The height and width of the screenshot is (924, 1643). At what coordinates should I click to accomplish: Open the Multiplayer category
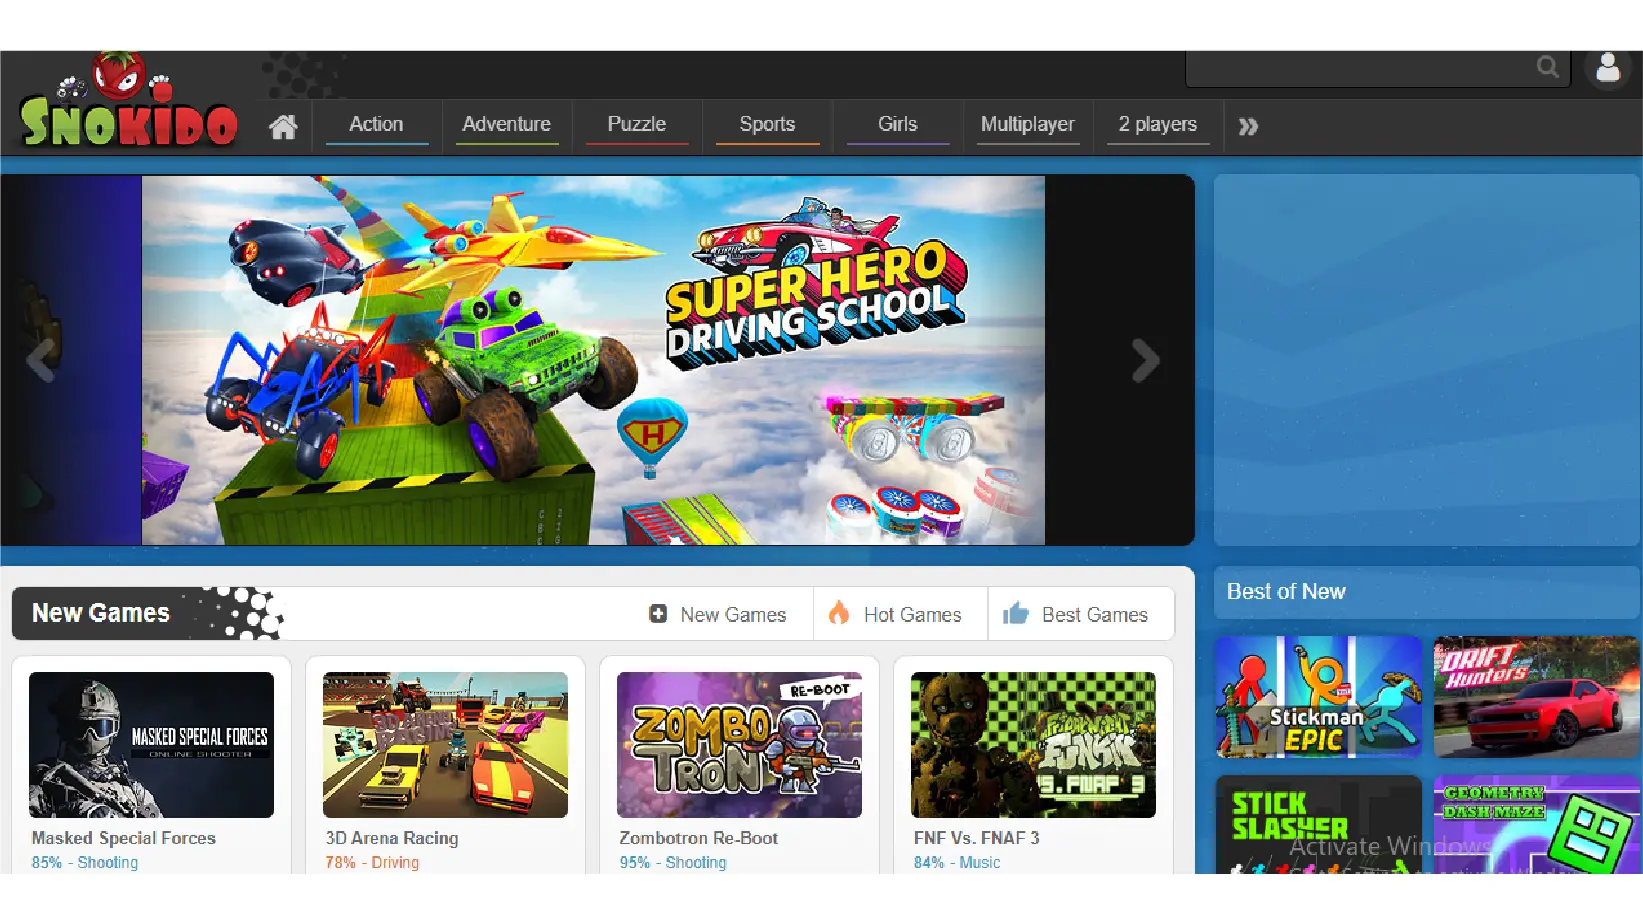click(x=1028, y=124)
